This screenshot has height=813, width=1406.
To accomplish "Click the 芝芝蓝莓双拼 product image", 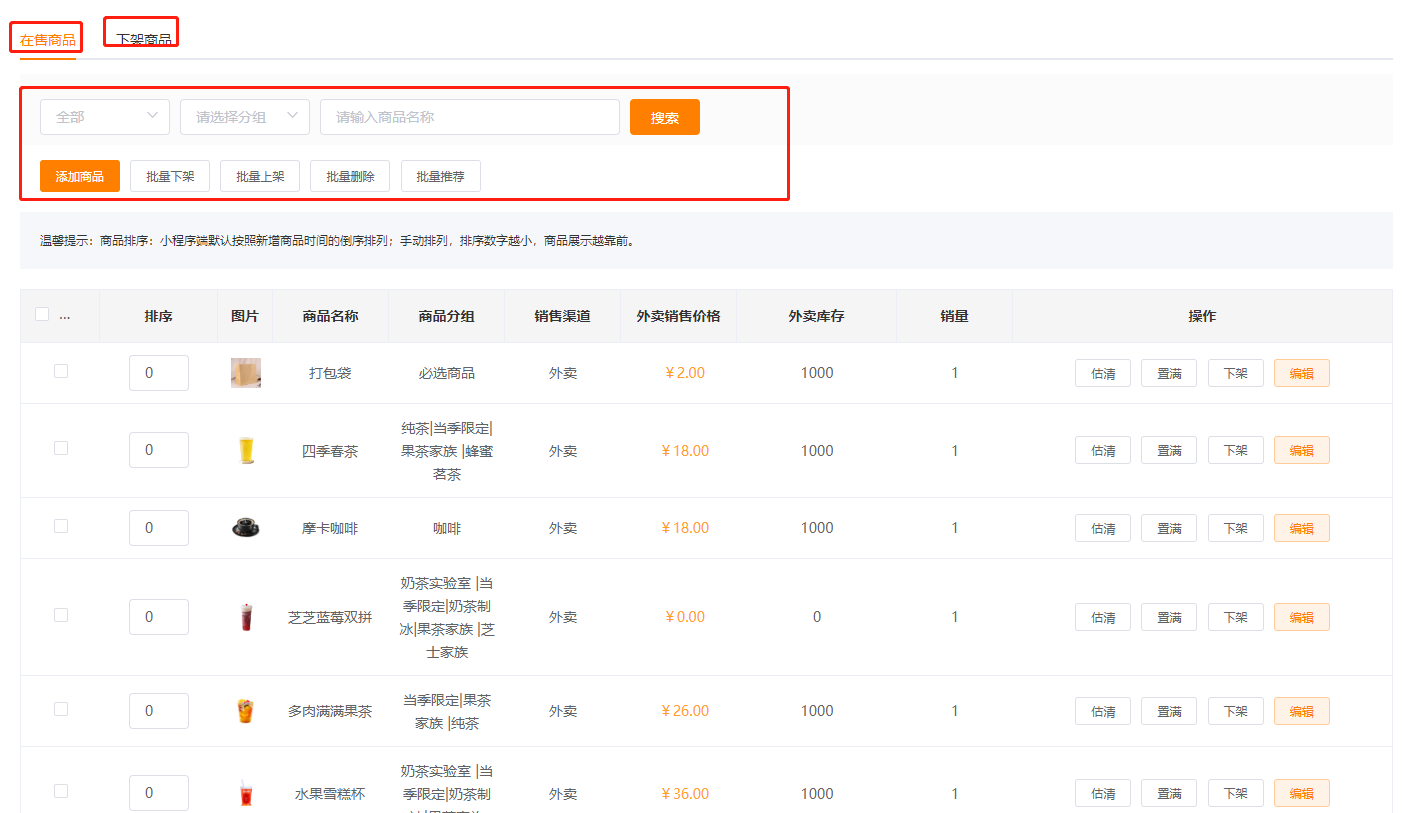I will [x=245, y=617].
